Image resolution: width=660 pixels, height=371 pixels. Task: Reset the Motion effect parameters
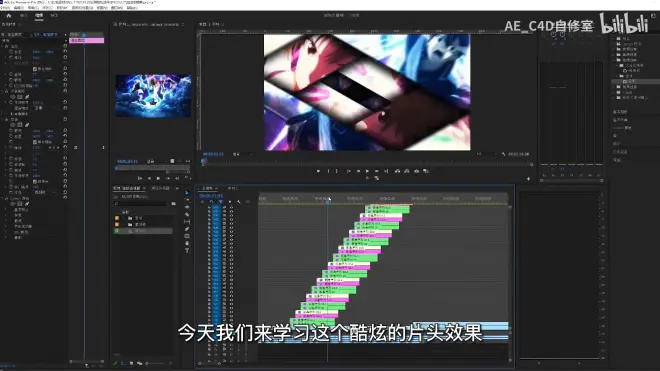pyautogui.click(x=65, y=46)
